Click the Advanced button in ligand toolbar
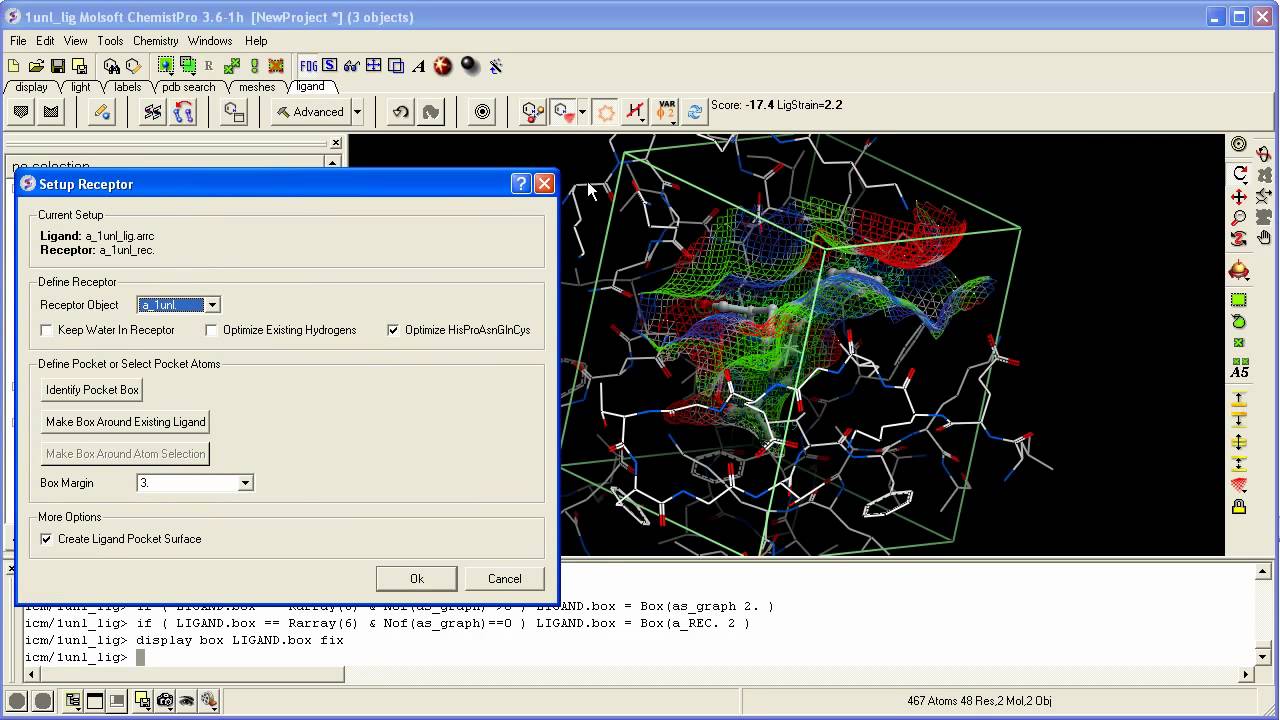This screenshot has width=1280, height=720. pyautogui.click(x=310, y=112)
